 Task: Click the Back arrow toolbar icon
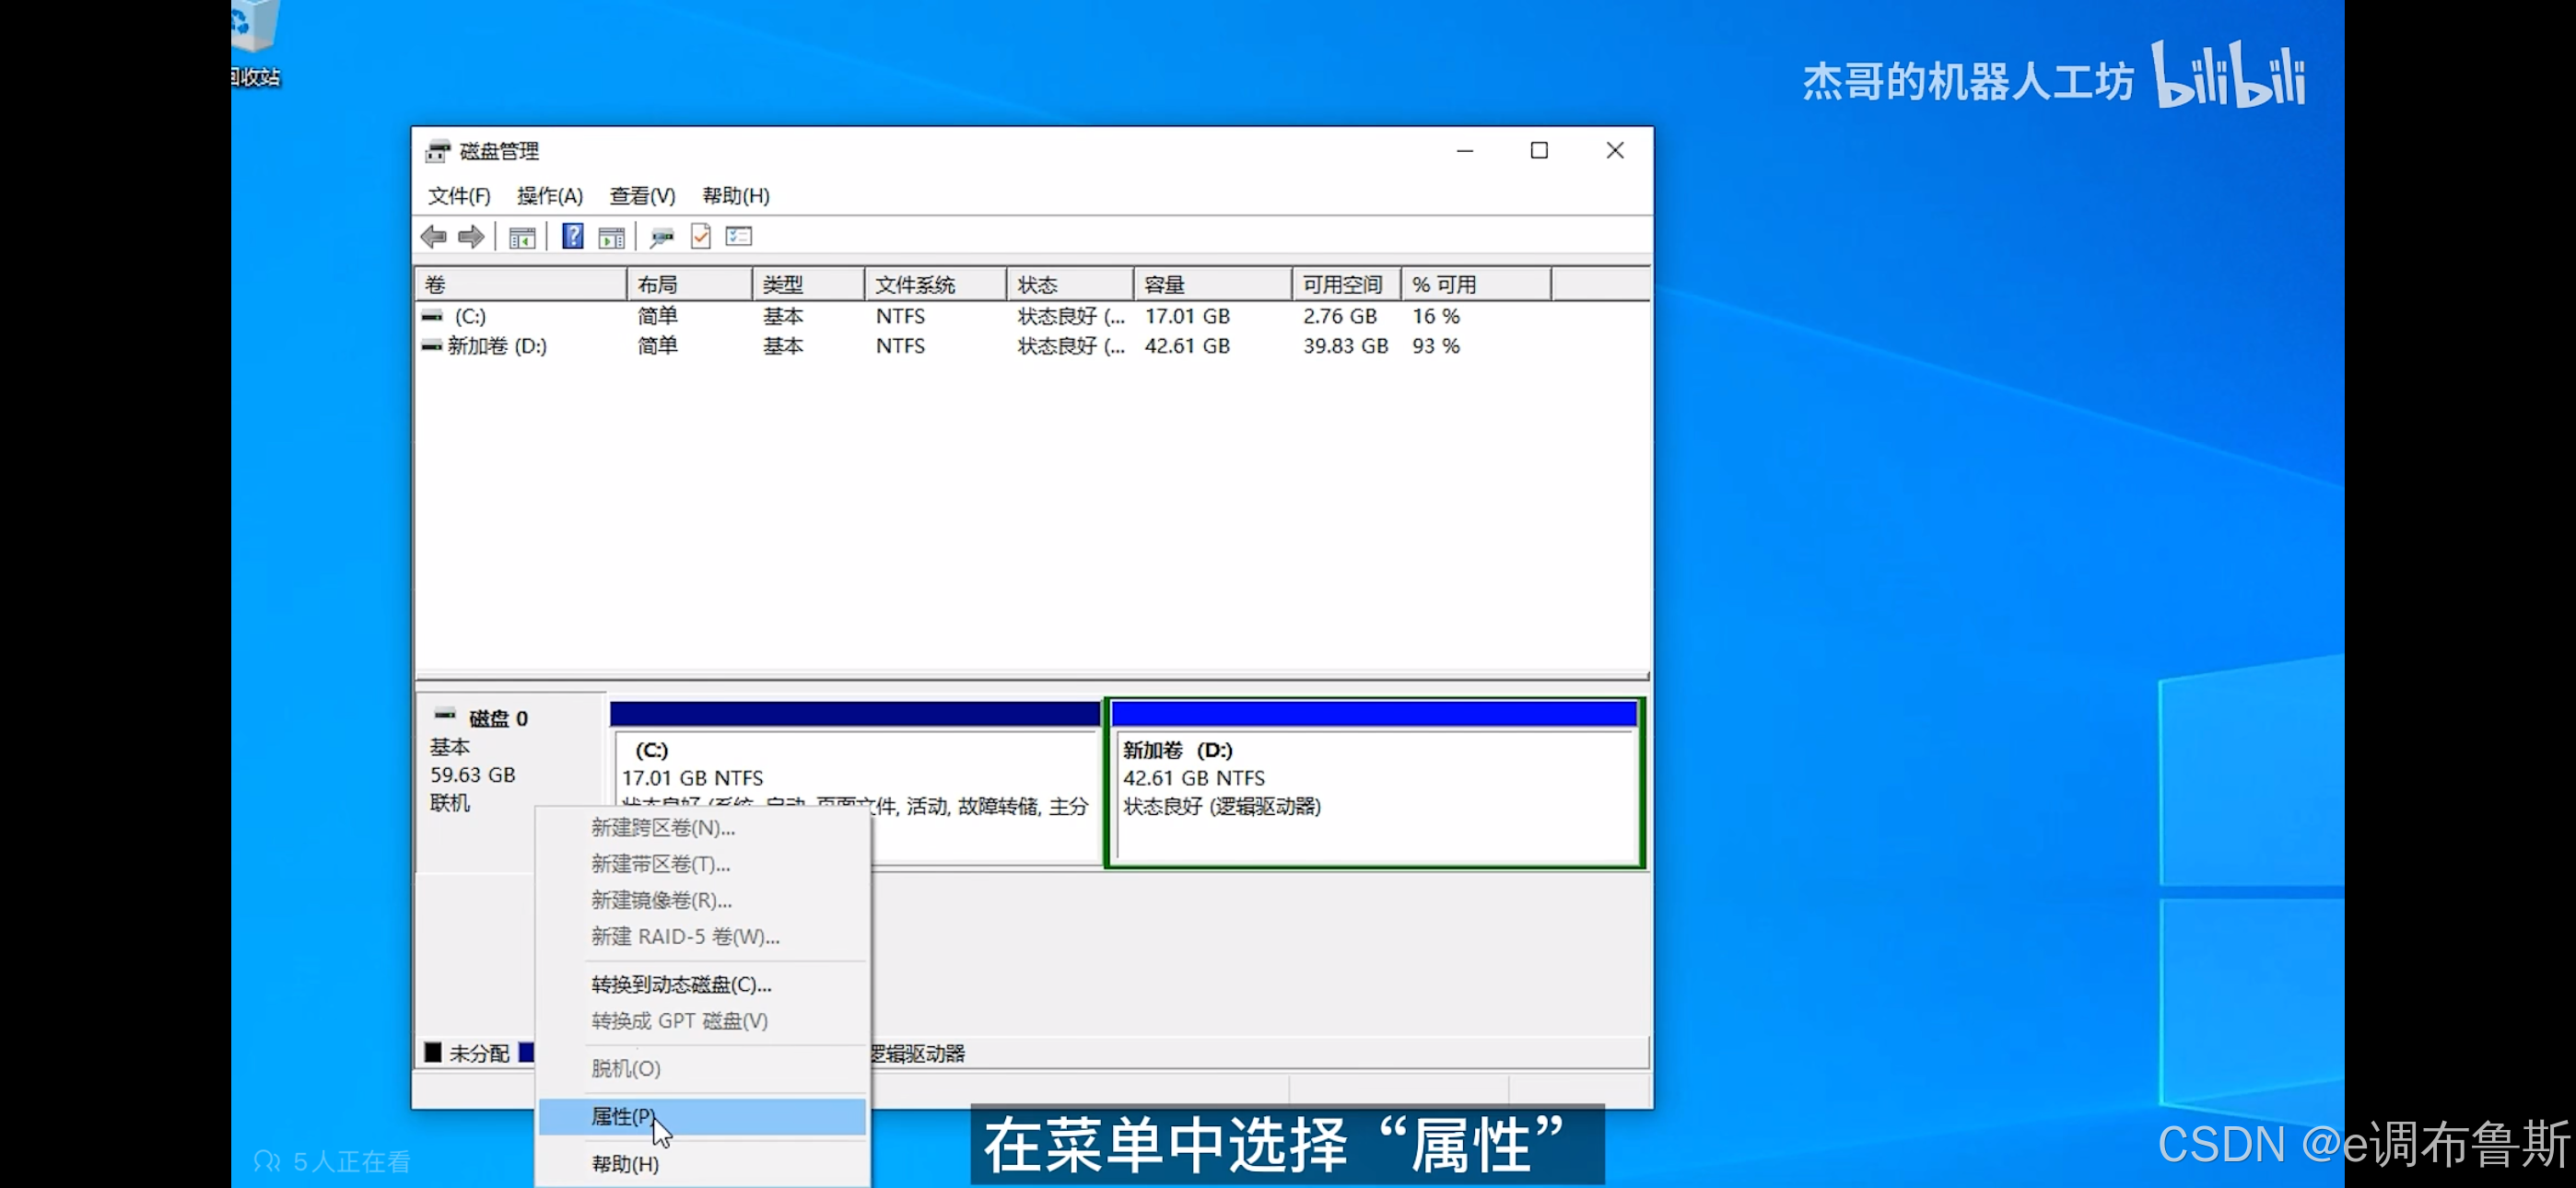pos(434,237)
